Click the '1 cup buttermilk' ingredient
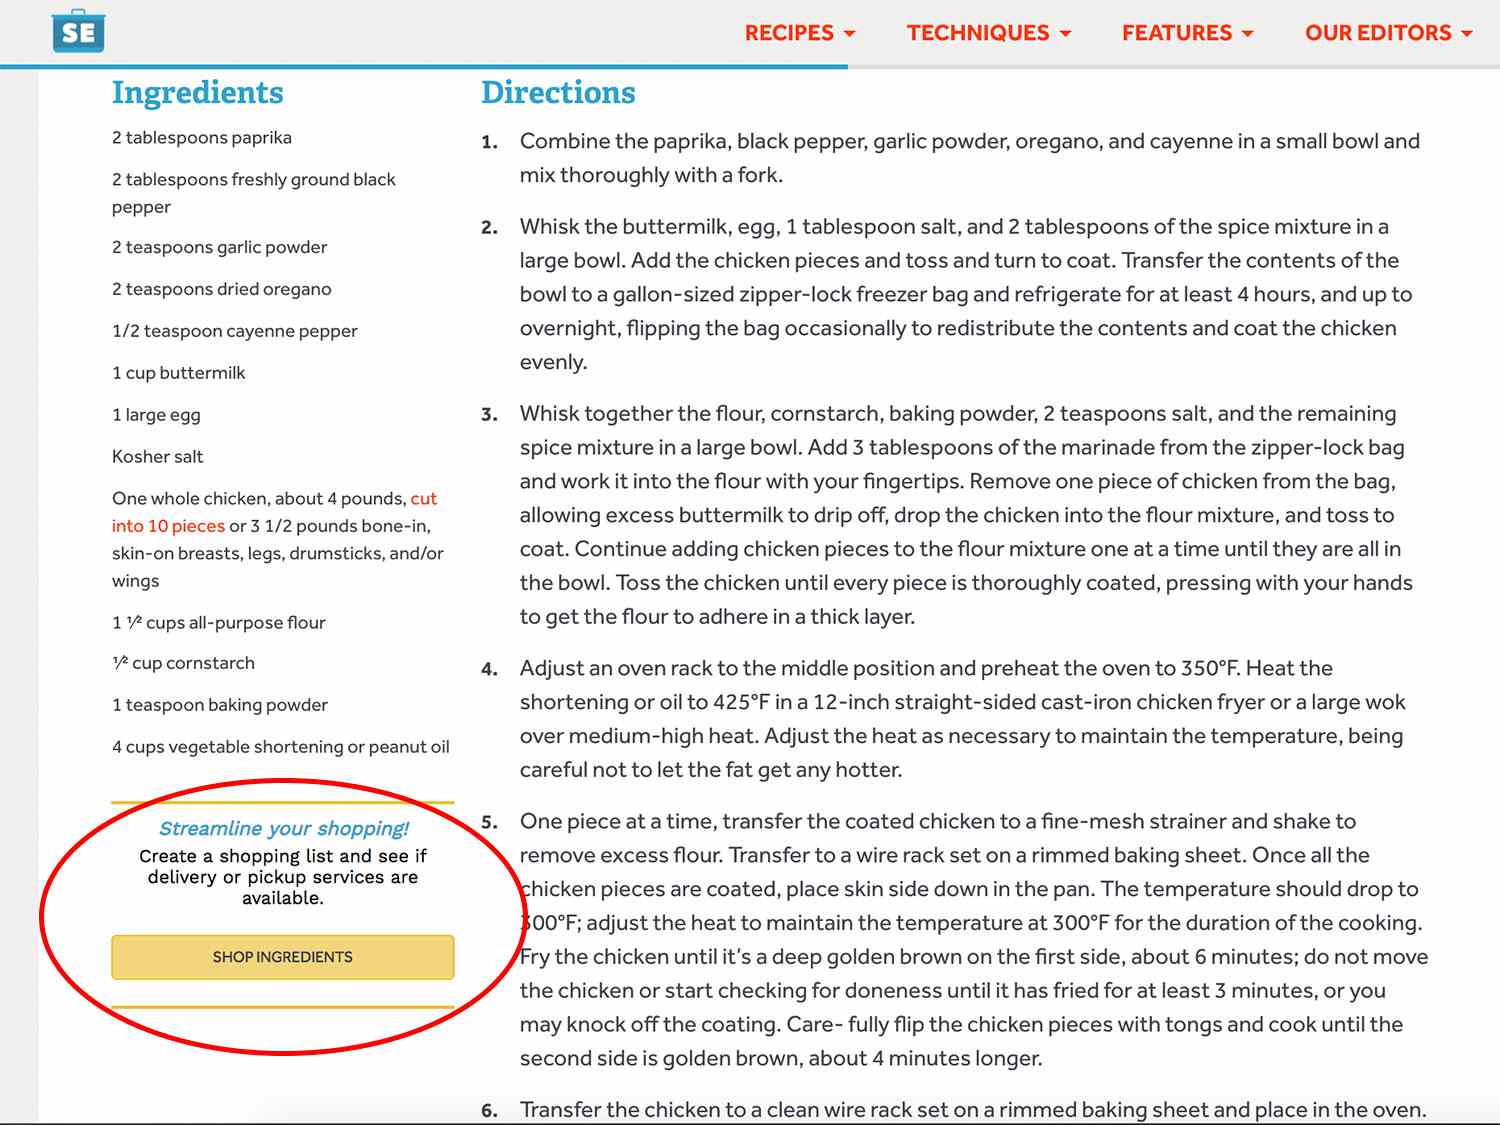 coord(178,373)
